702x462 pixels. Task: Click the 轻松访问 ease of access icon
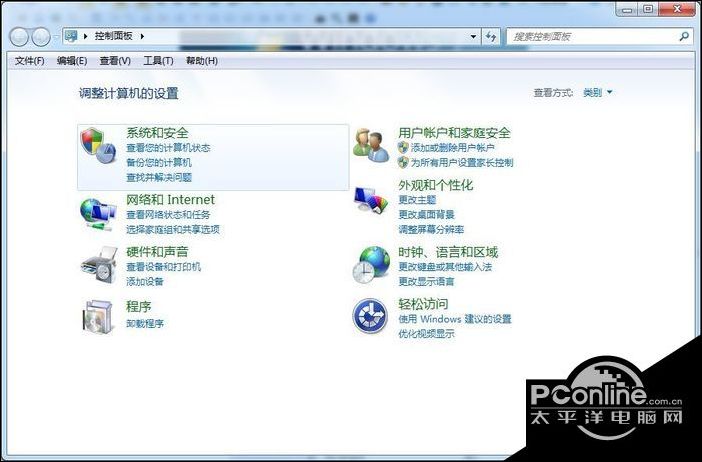tap(370, 316)
